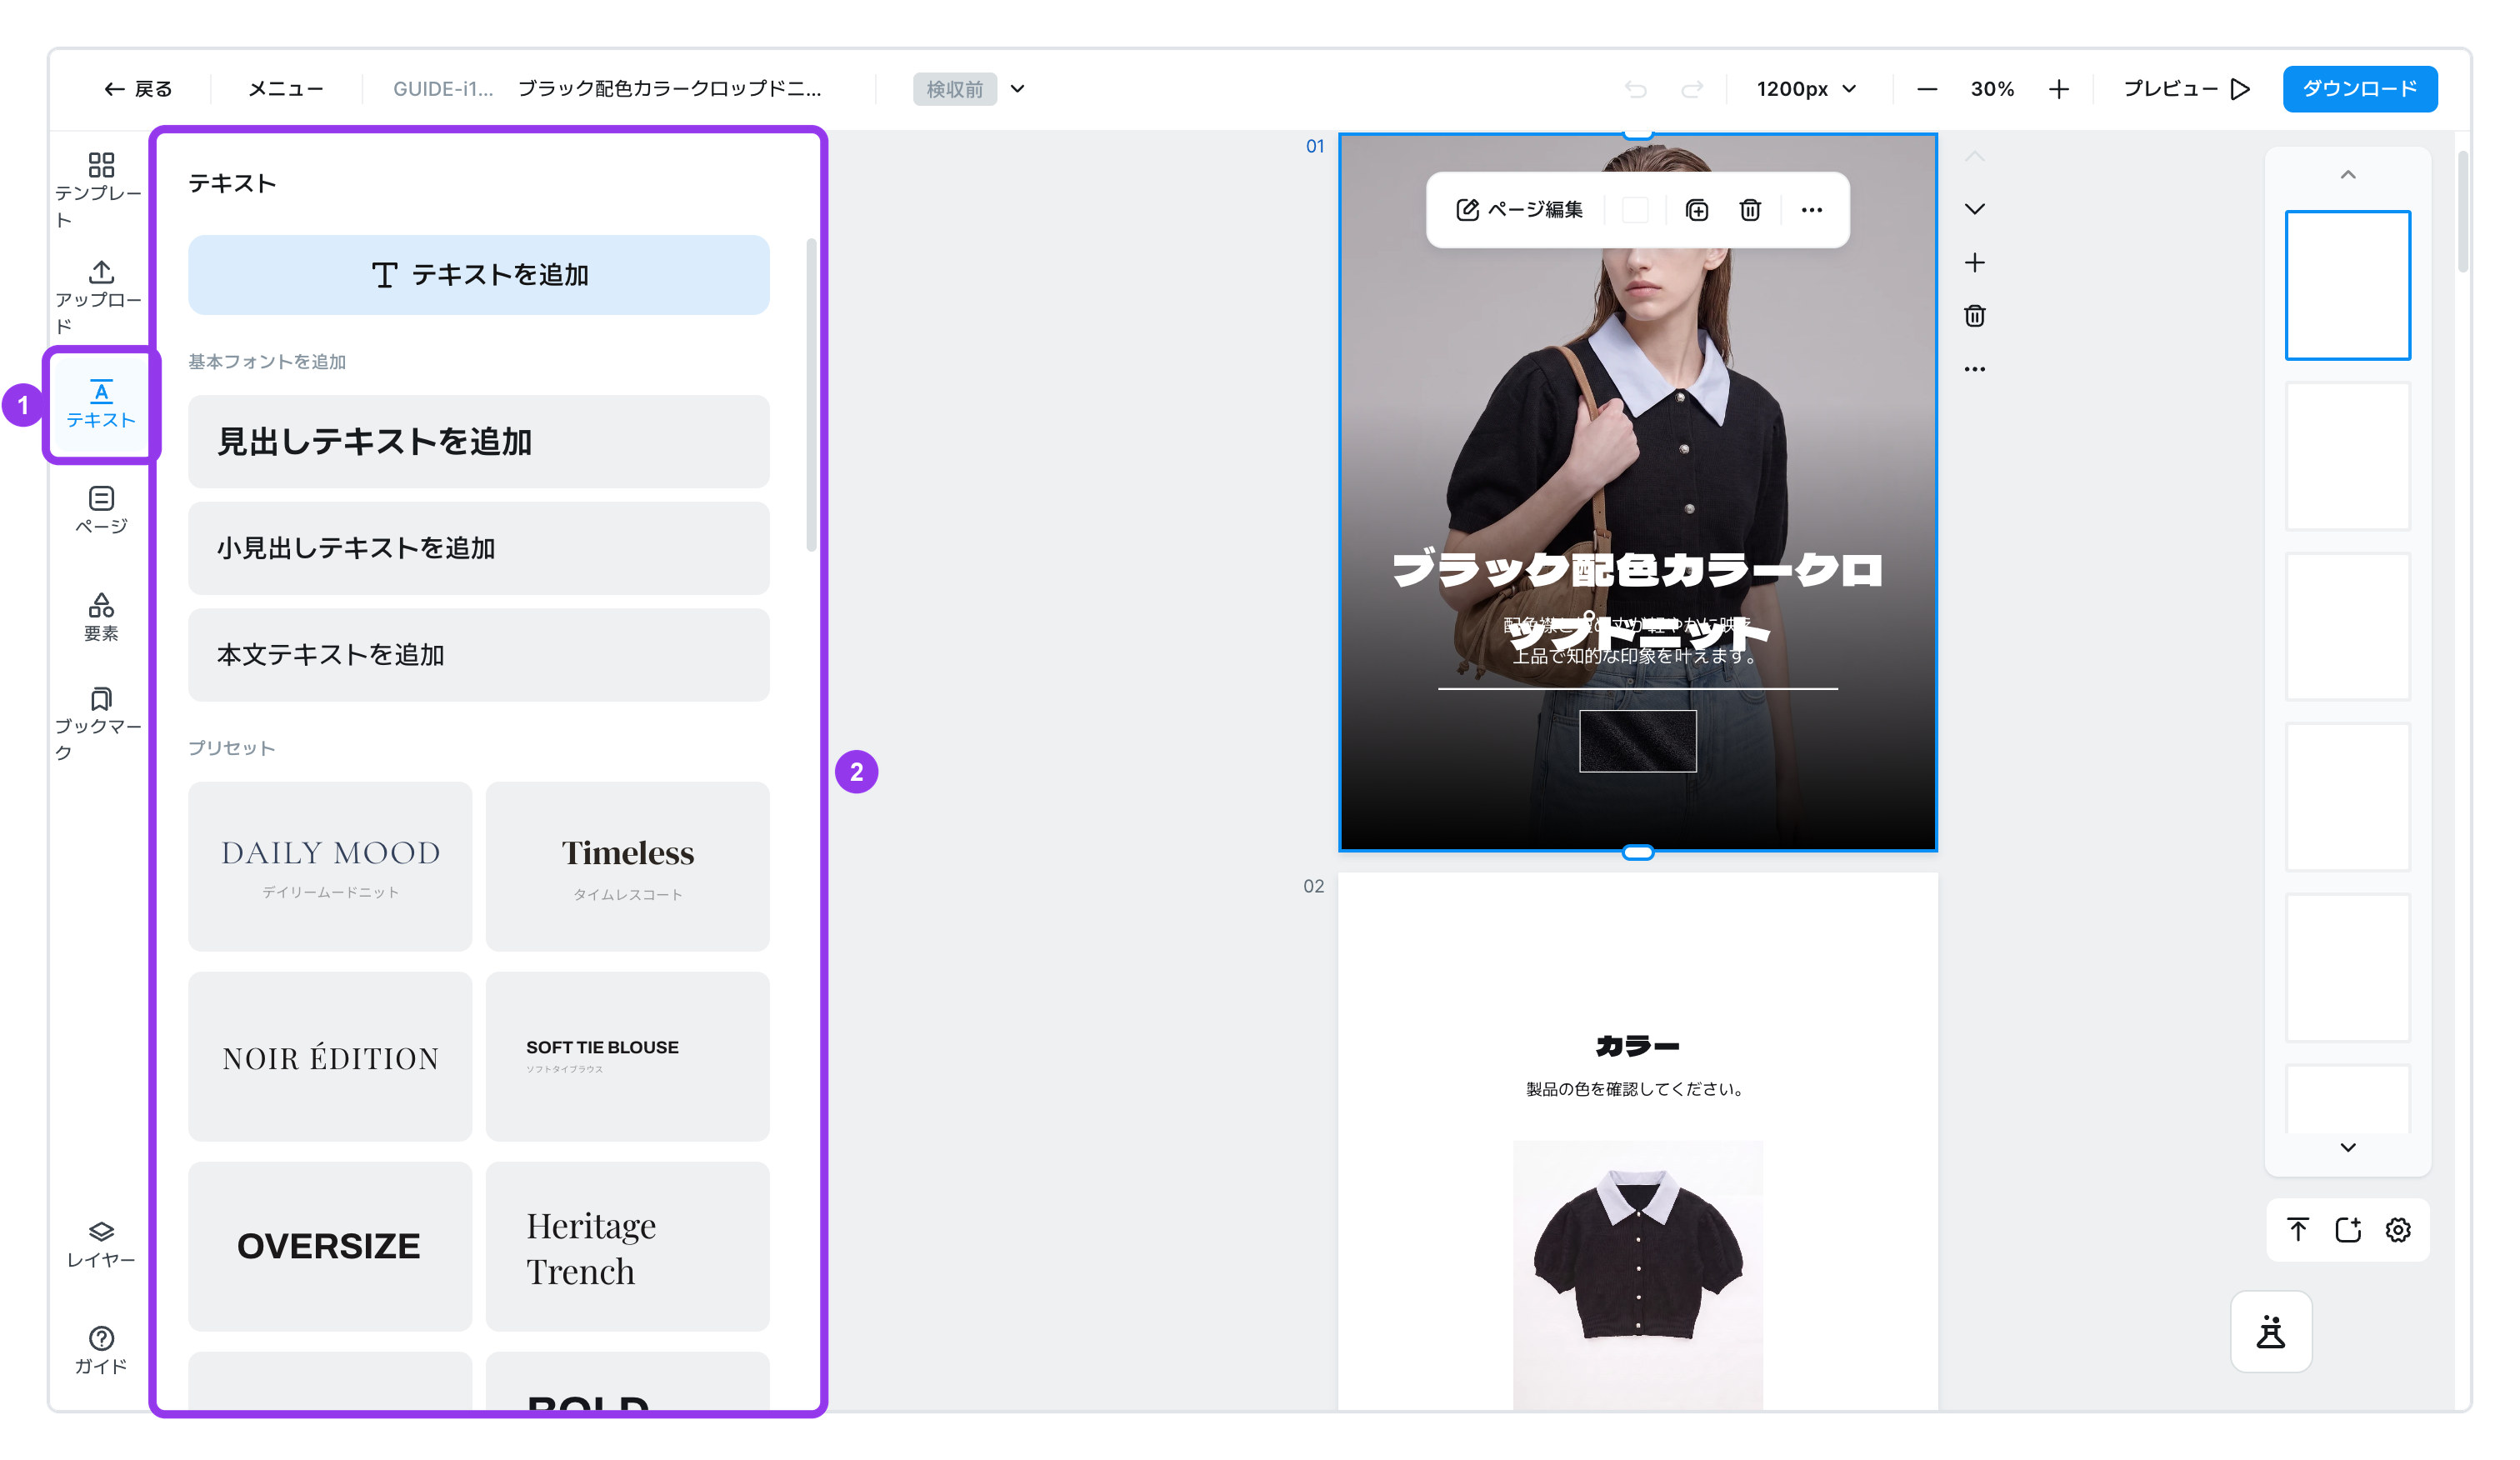Delete page via floating toolbar trash icon
Image resolution: width=2520 pixels, height=1460 pixels.
(1750, 210)
